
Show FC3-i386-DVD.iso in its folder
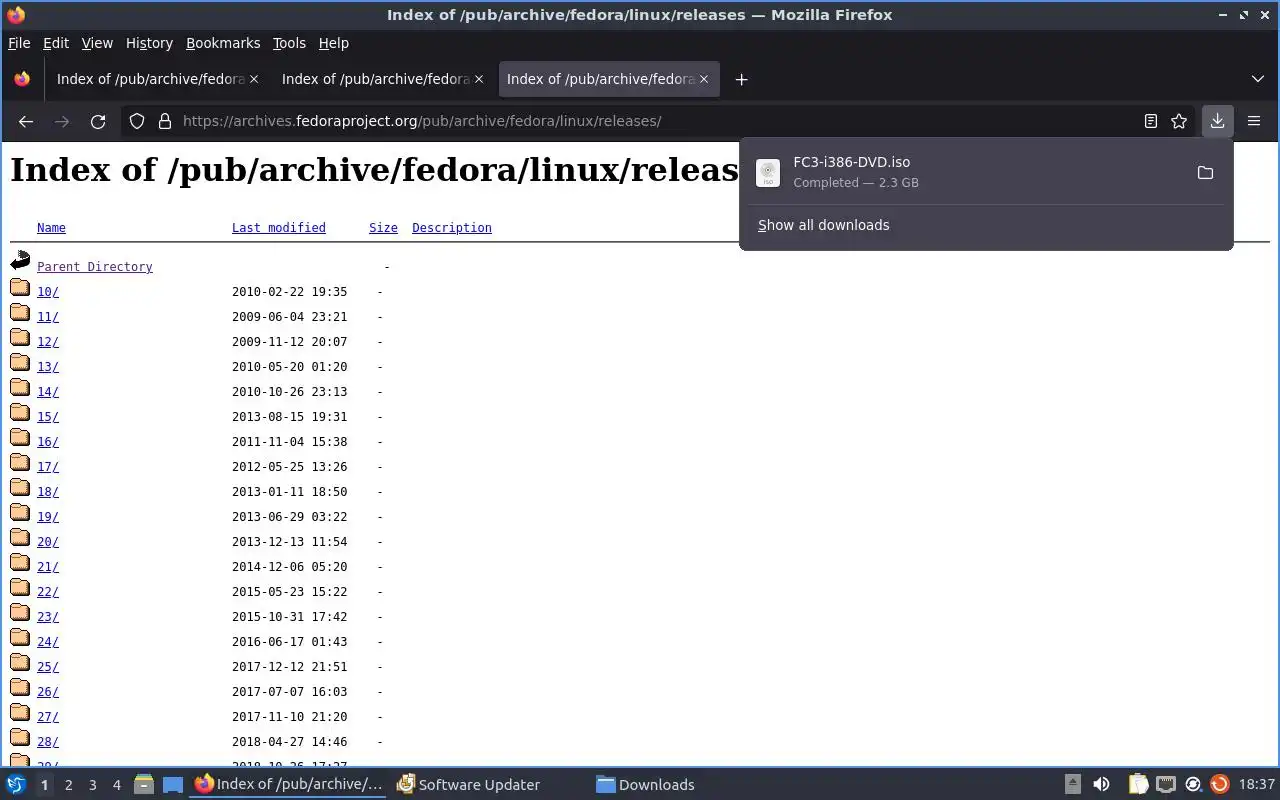point(1205,173)
